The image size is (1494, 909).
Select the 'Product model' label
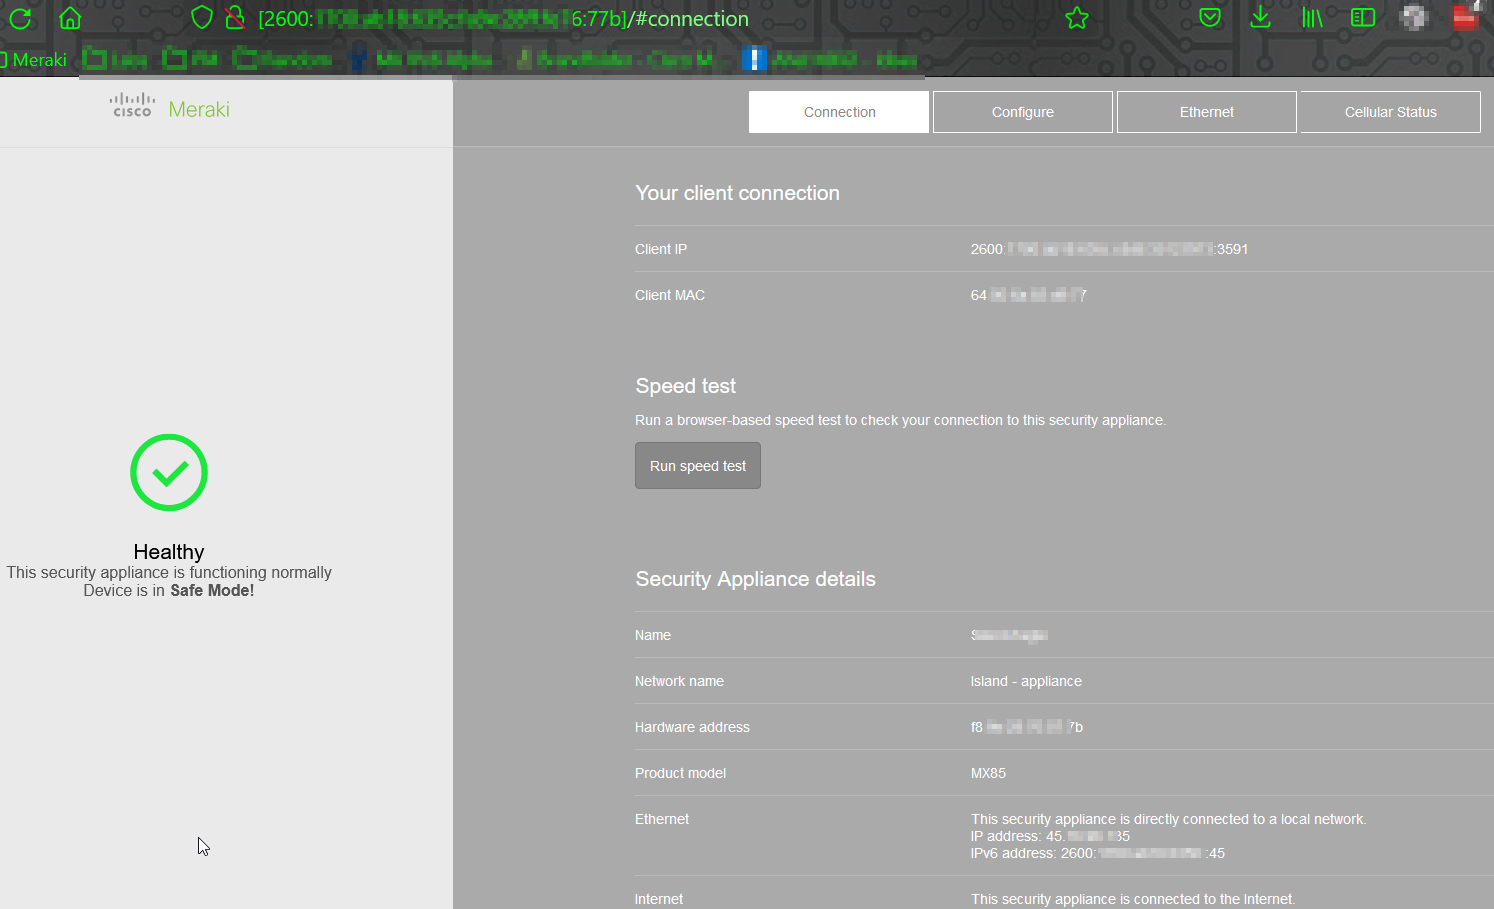pos(680,773)
